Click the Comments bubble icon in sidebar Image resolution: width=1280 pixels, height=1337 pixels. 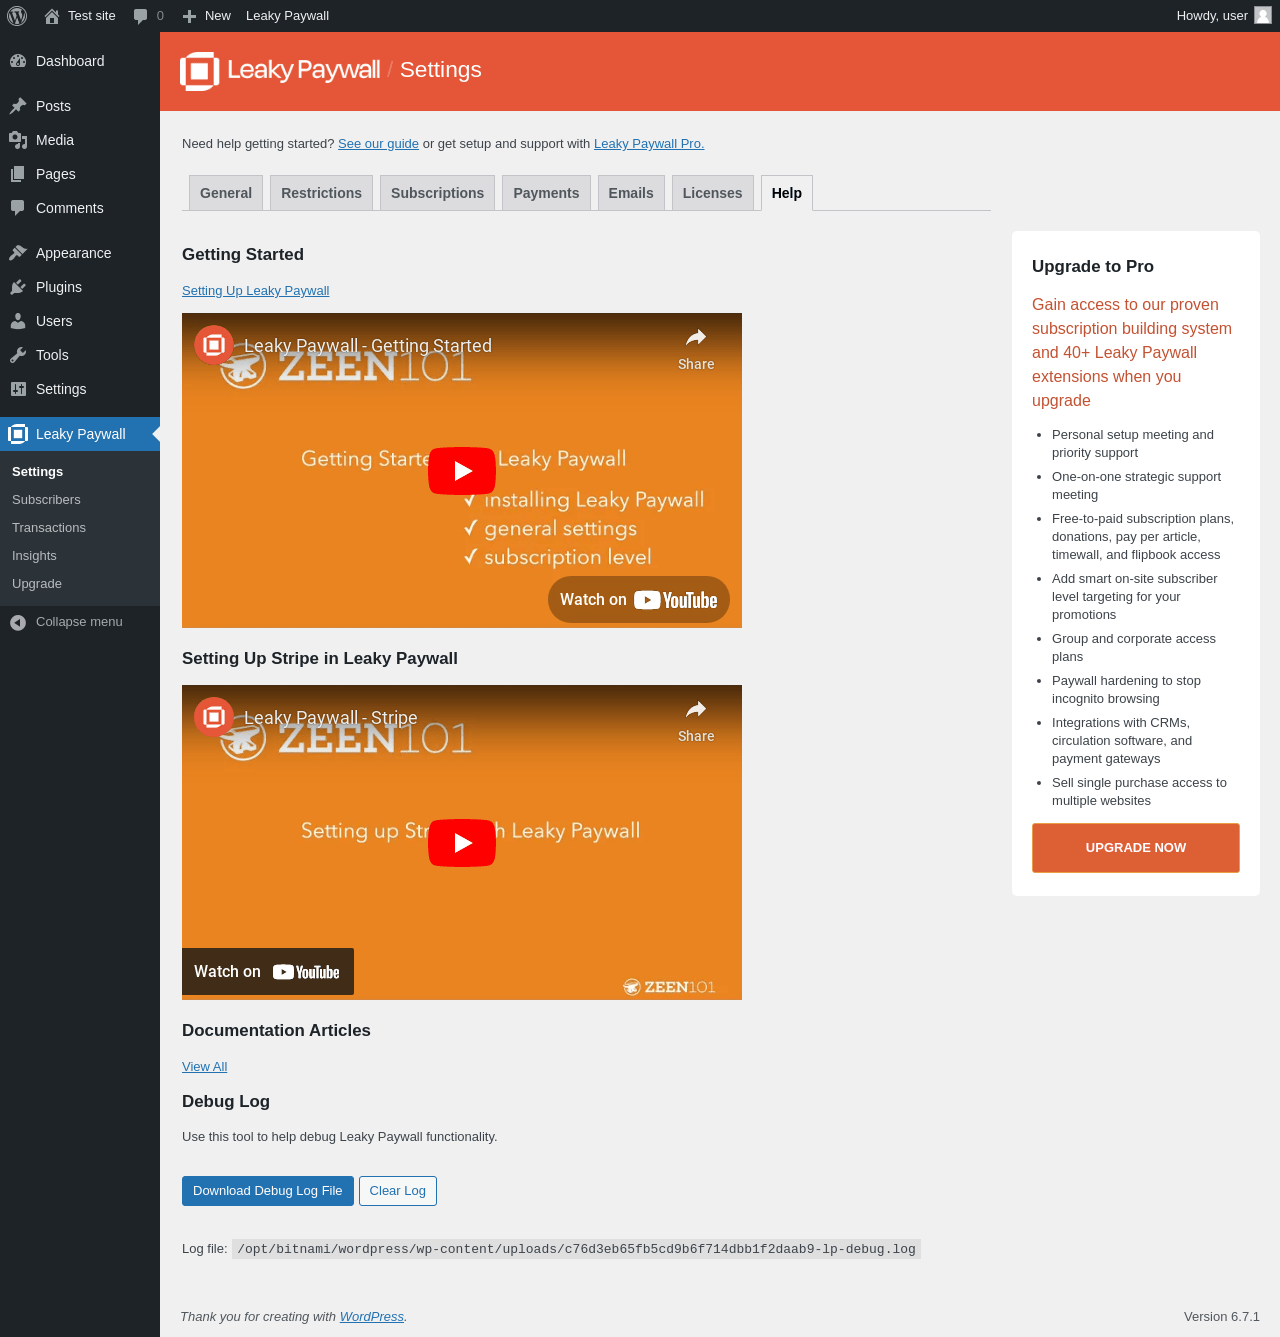click(x=18, y=208)
